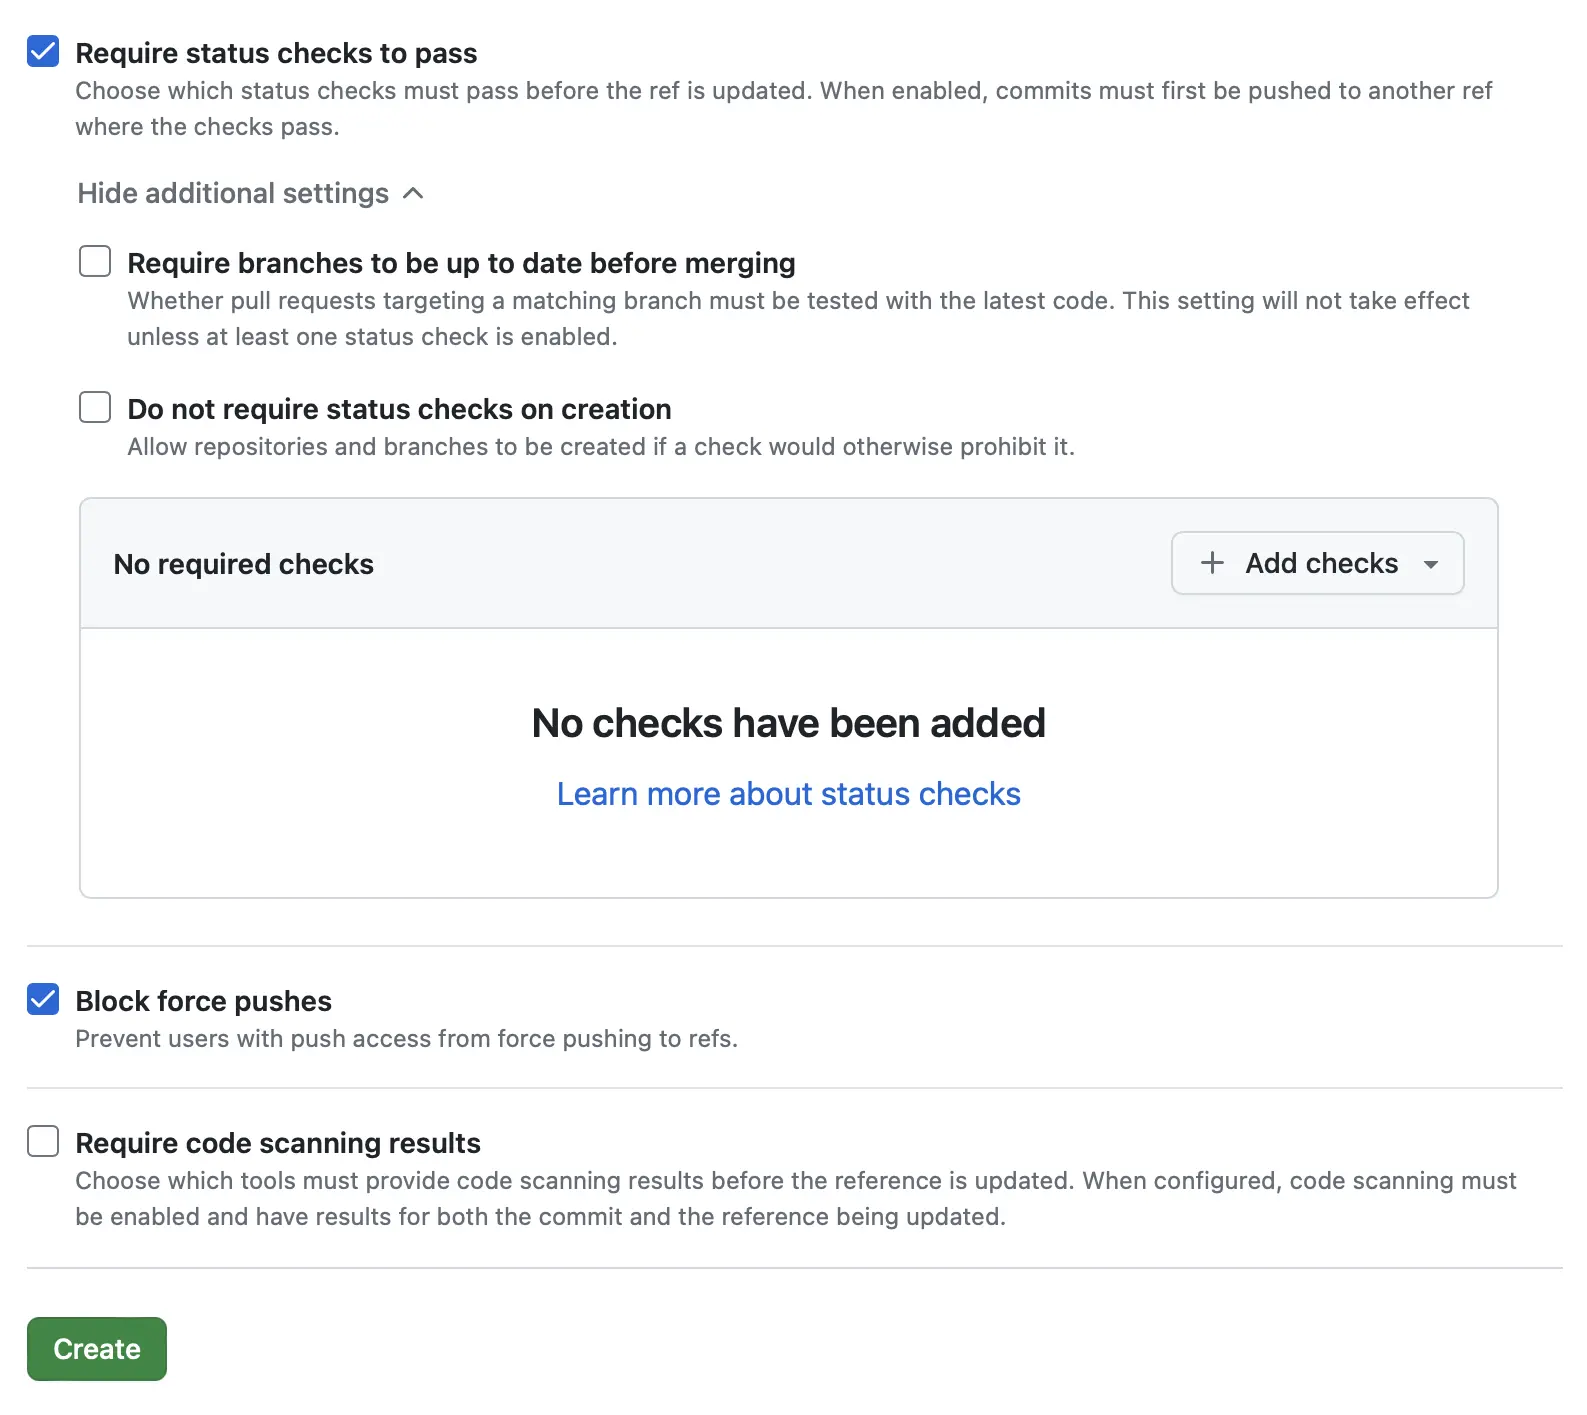Viewport: 1587px width, 1415px height.
Task: Click the "Require branches to be up to date" label
Action: pos(461,263)
